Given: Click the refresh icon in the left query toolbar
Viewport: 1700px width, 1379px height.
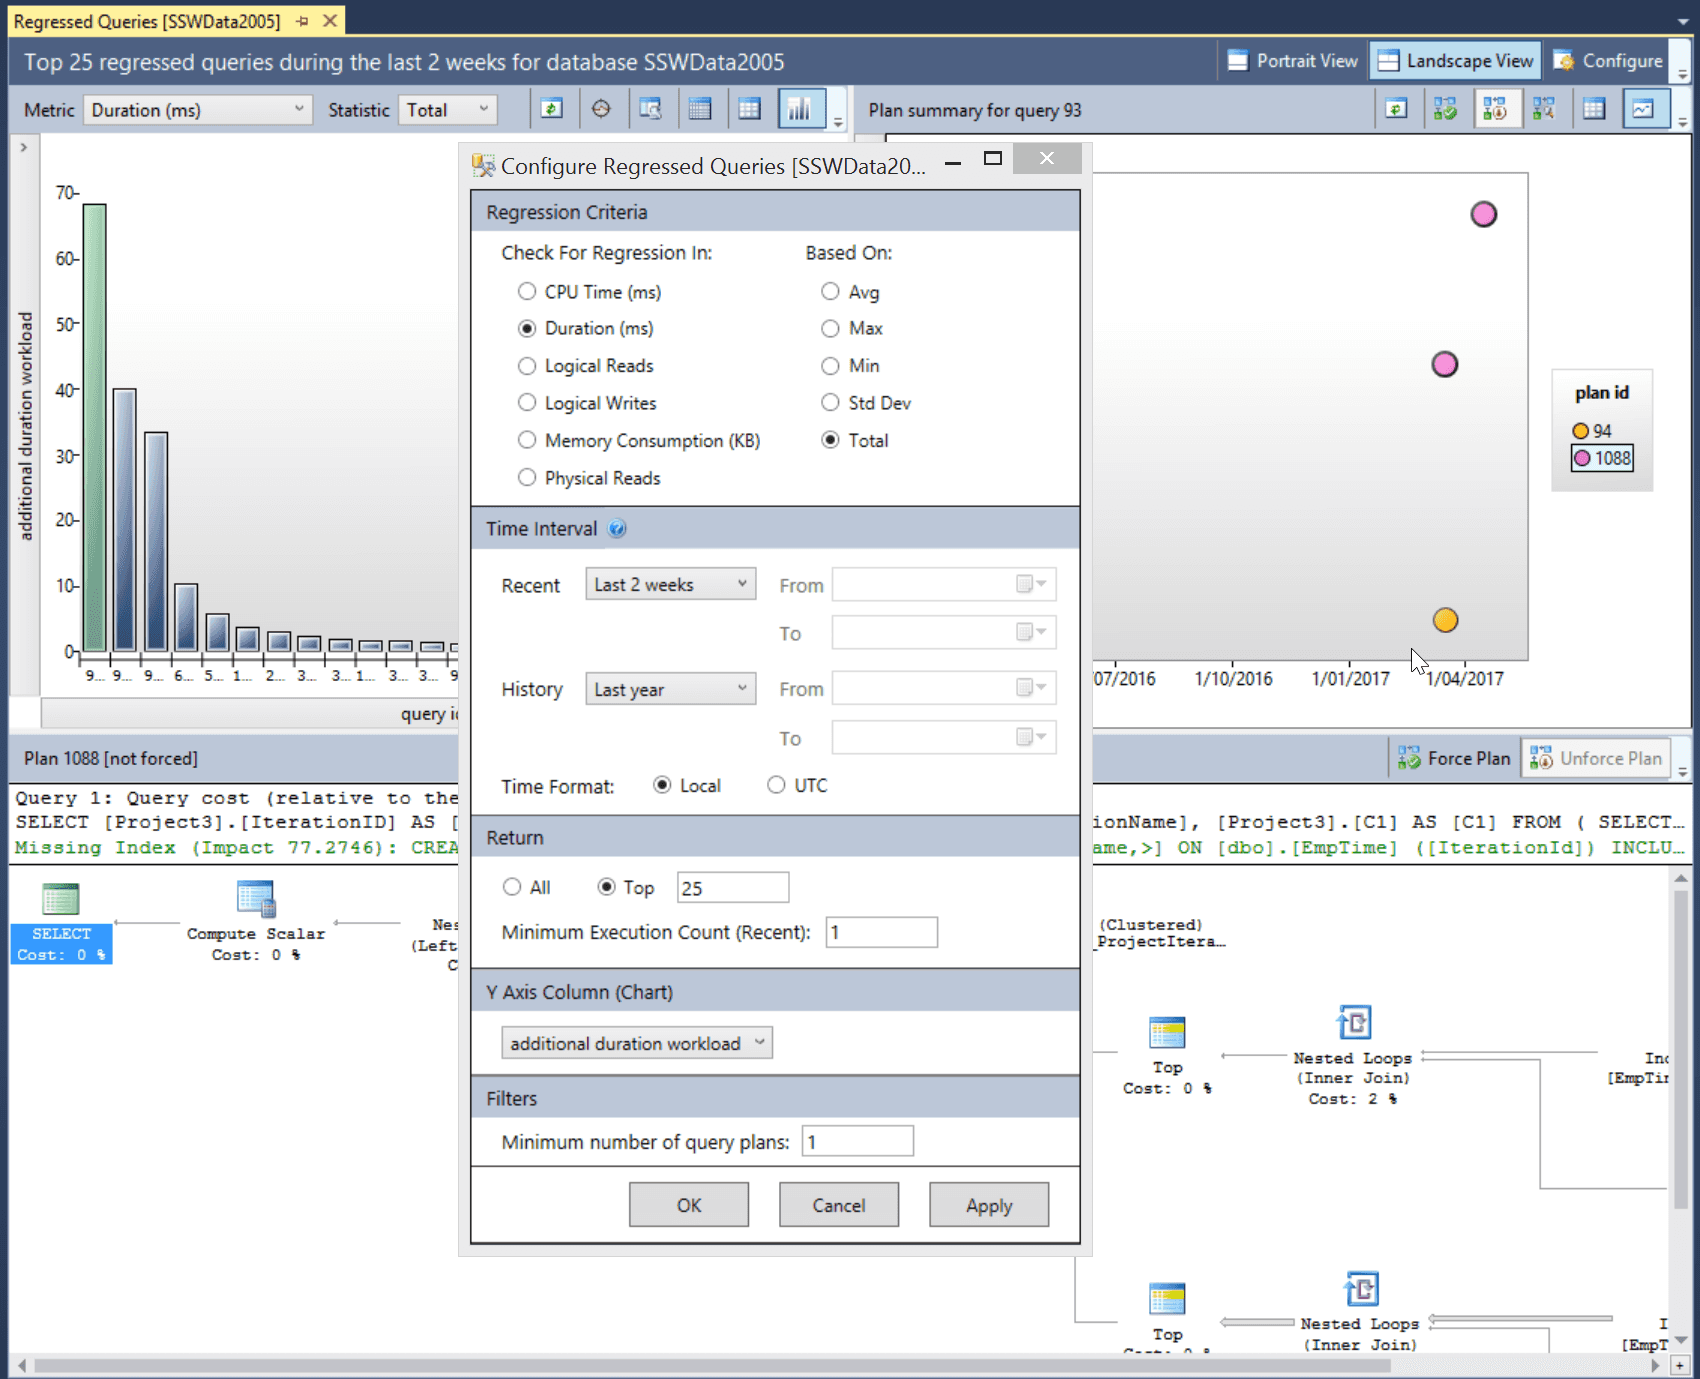Looking at the screenshot, I should (x=552, y=109).
